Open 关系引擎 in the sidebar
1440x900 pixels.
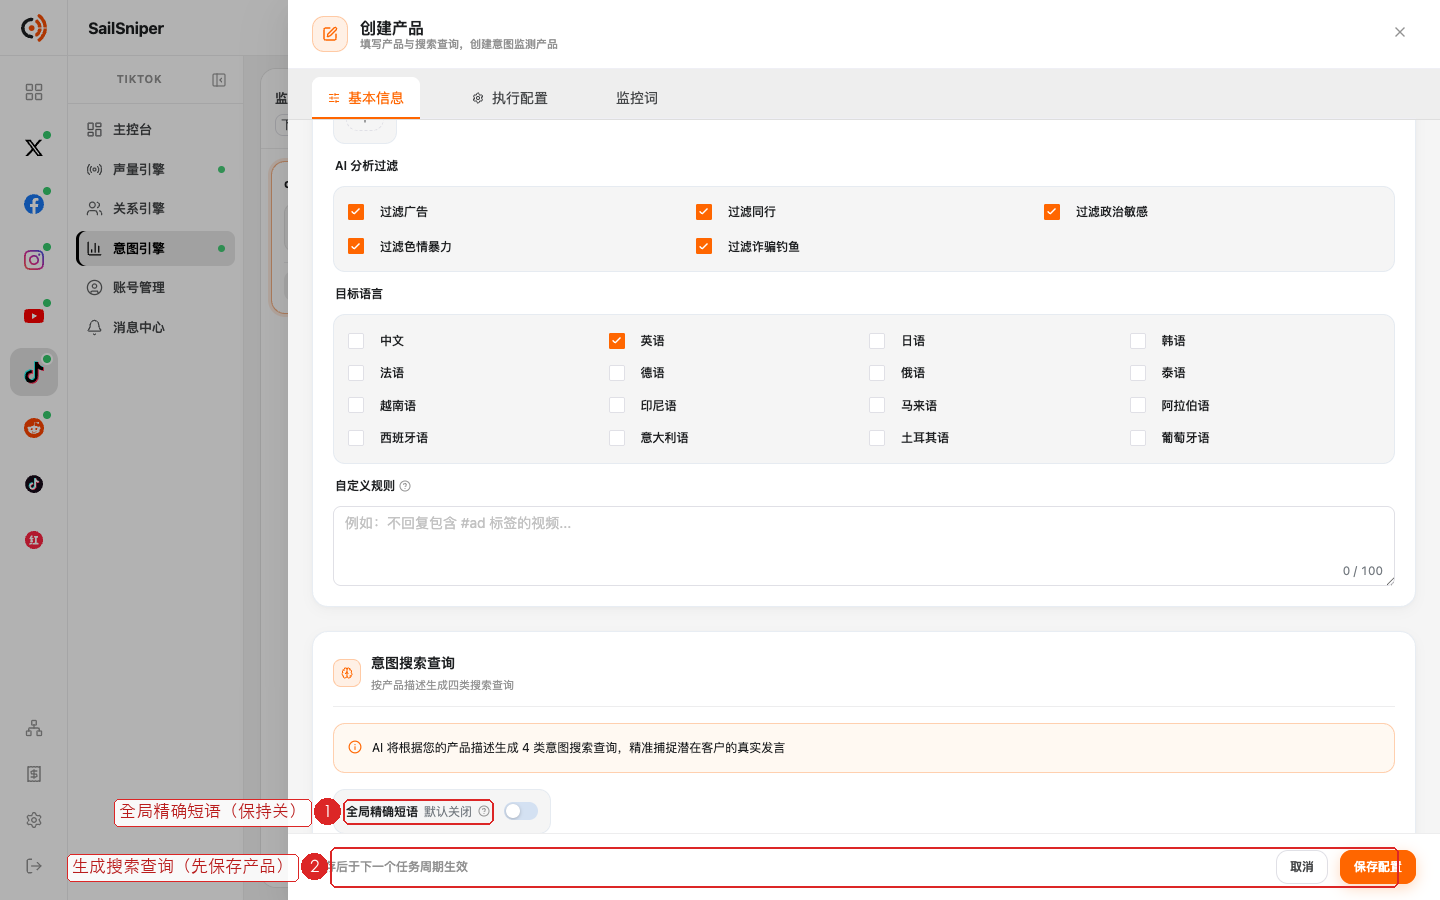coord(155,208)
